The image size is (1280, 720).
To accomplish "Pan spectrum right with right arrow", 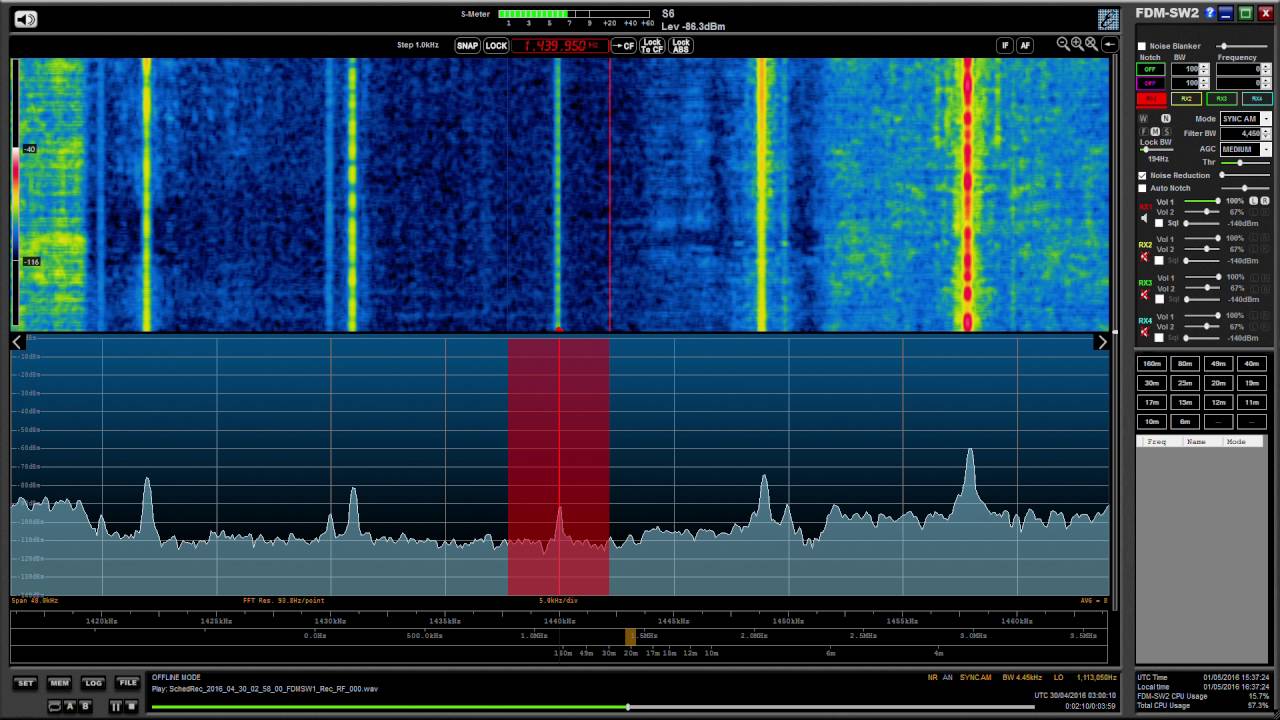I will (1102, 342).
